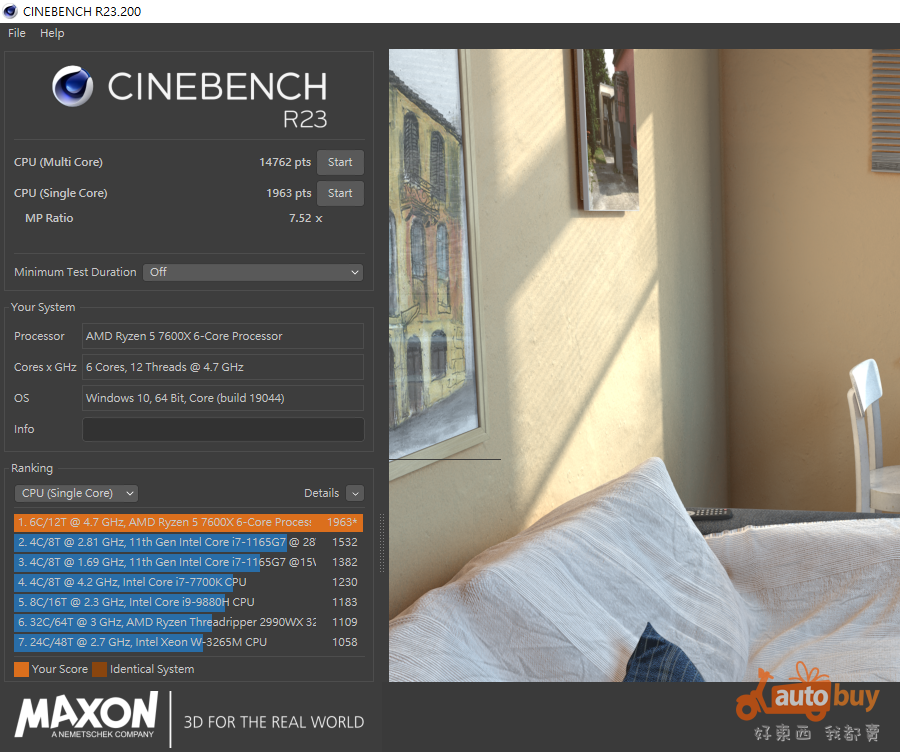Start the CPU Single Core test

click(340, 193)
